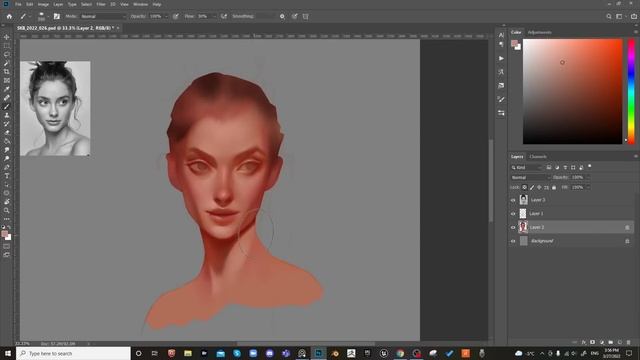
Task: Toggle lock all layer attributes
Action: coord(554,187)
